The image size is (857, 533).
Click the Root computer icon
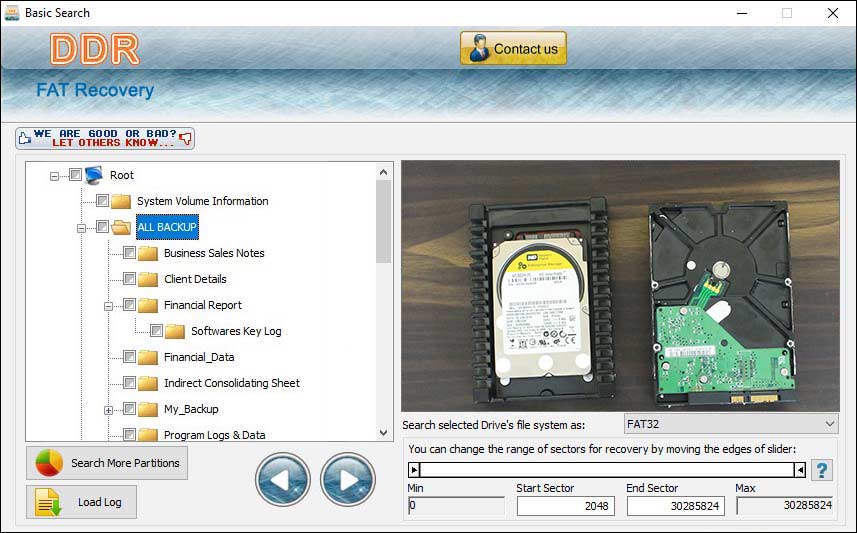pos(94,174)
